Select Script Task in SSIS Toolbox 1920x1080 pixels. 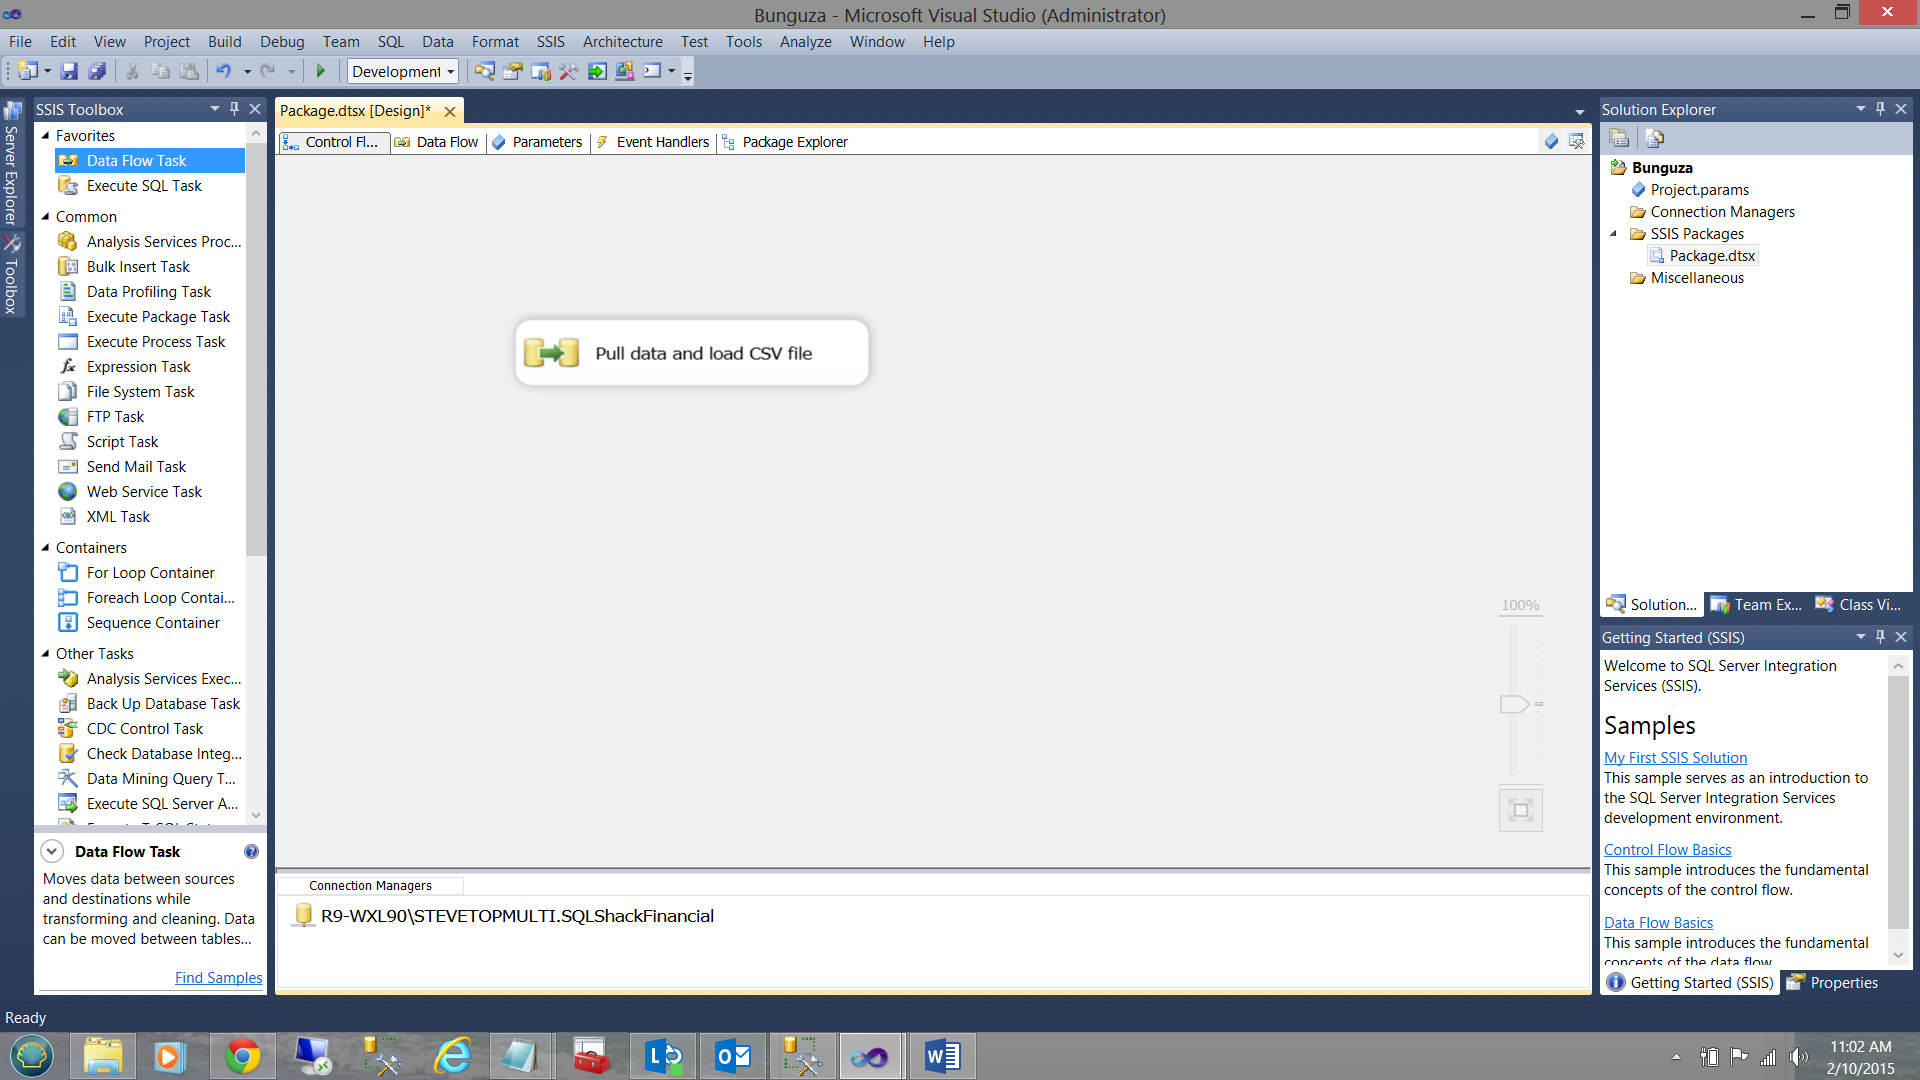[x=122, y=442]
